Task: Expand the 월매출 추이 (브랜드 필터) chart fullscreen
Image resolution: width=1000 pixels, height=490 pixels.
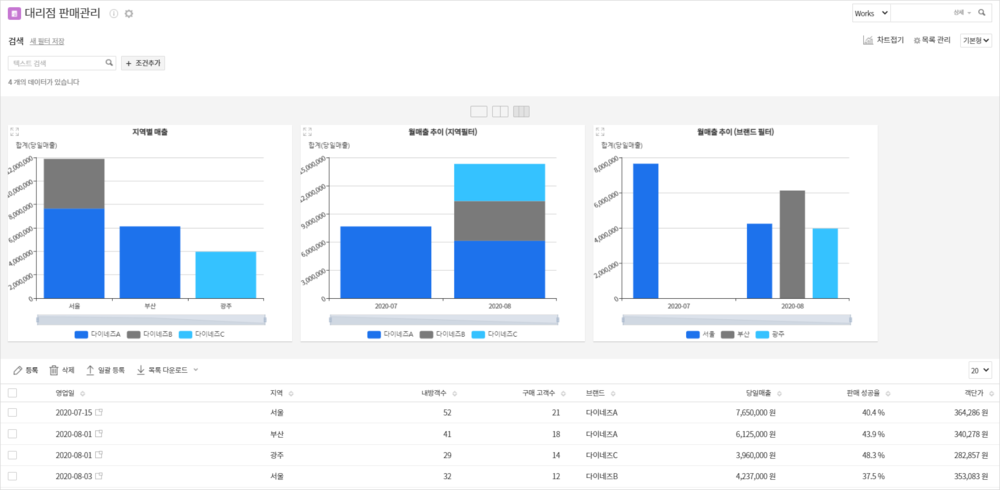Action: click(600, 131)
